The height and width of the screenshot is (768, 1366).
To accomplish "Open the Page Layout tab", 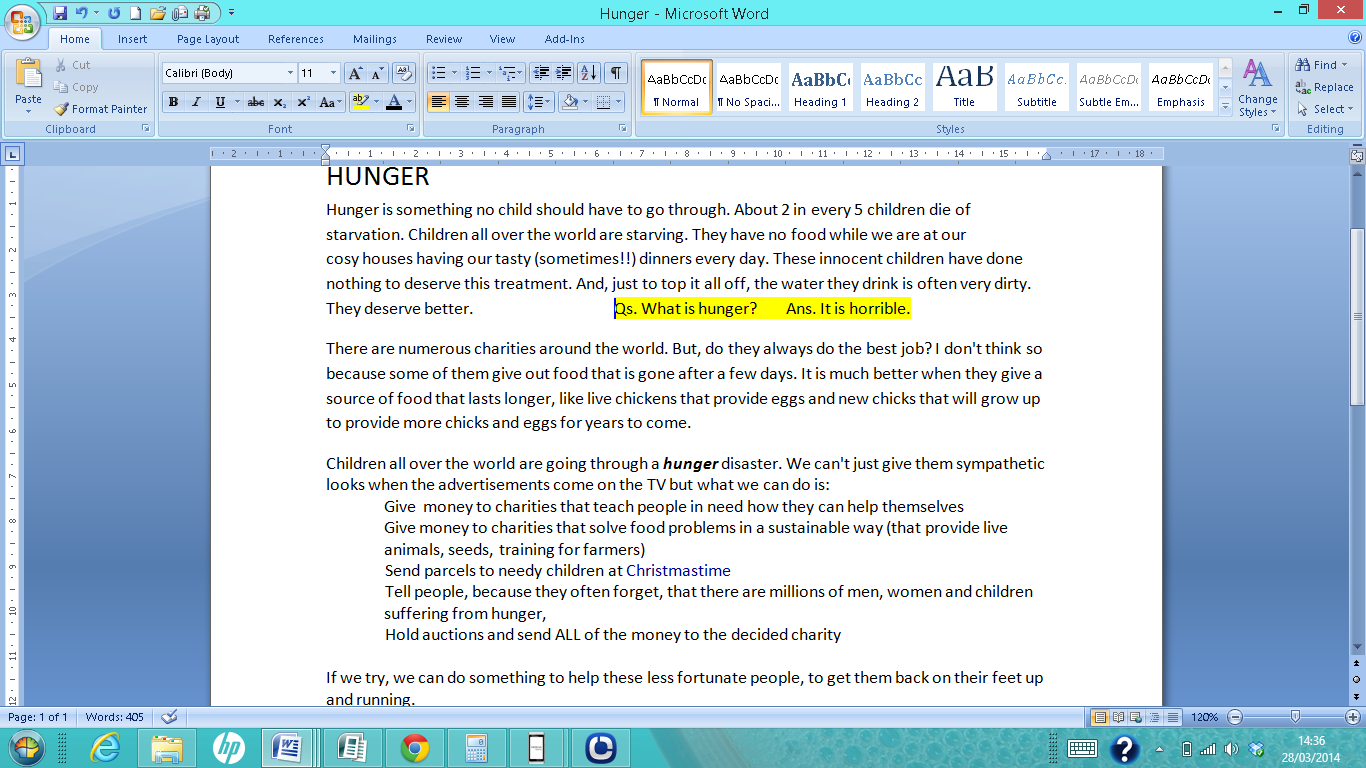I will (x=208, y=39).
